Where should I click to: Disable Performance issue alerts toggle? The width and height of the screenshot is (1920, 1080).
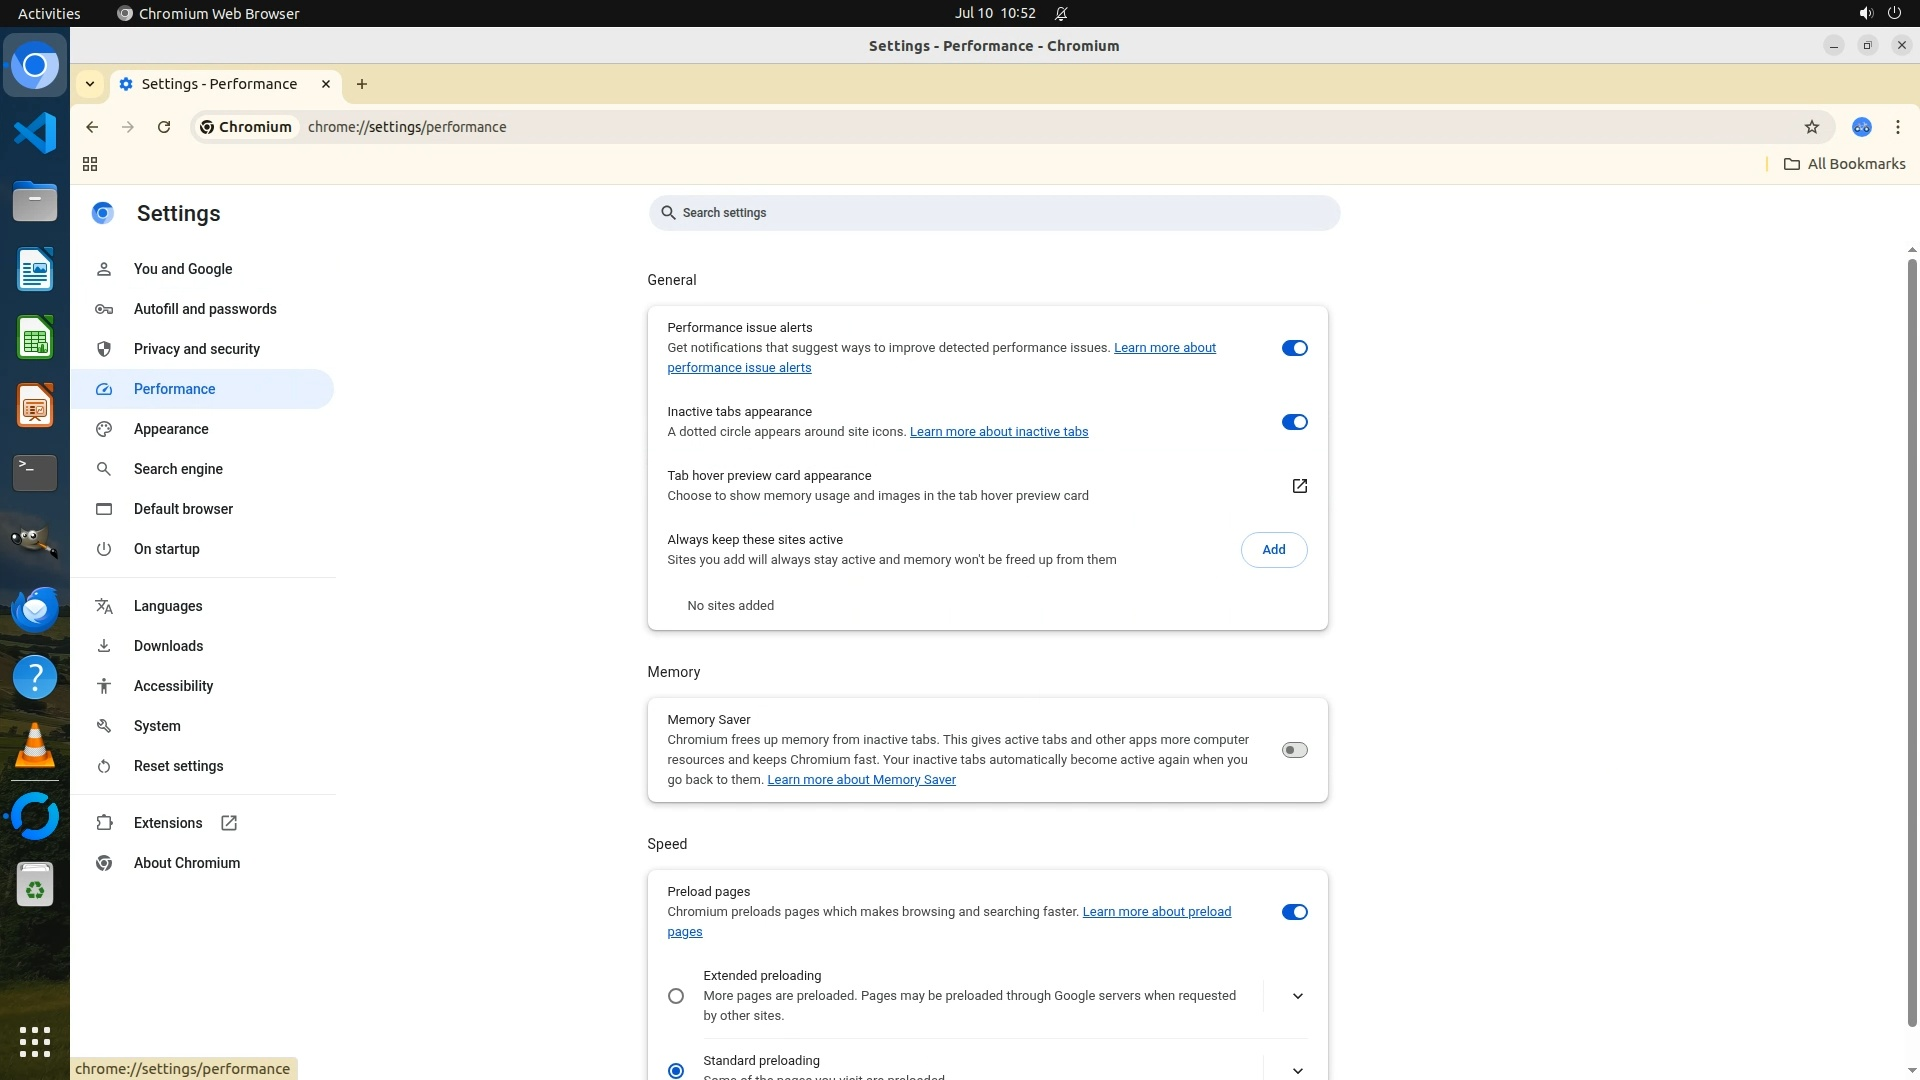tap(1294, 348)
